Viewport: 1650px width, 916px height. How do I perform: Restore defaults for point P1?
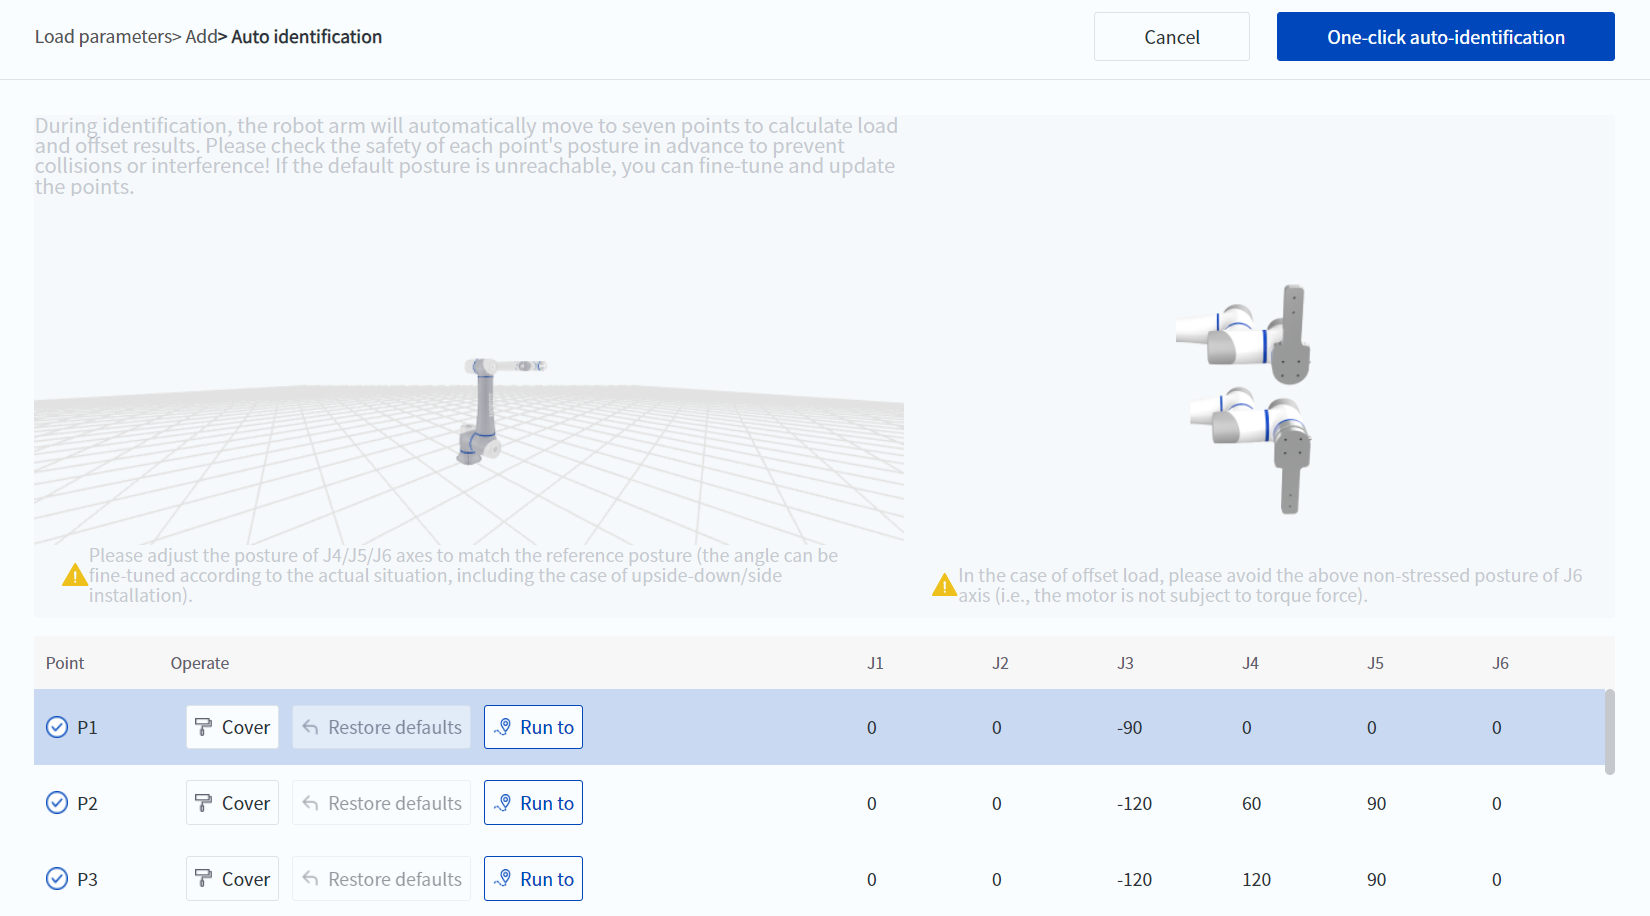tap(381, 727)
